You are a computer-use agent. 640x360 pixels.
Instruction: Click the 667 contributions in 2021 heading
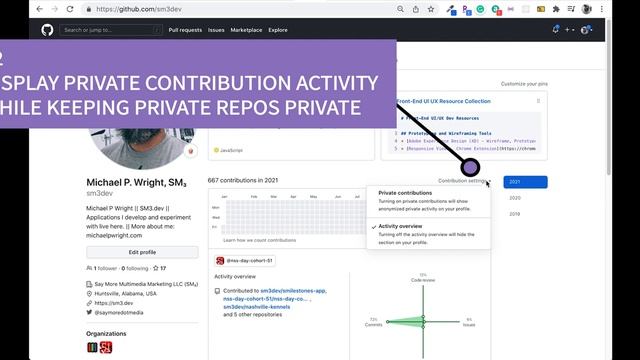click(243, 180)
